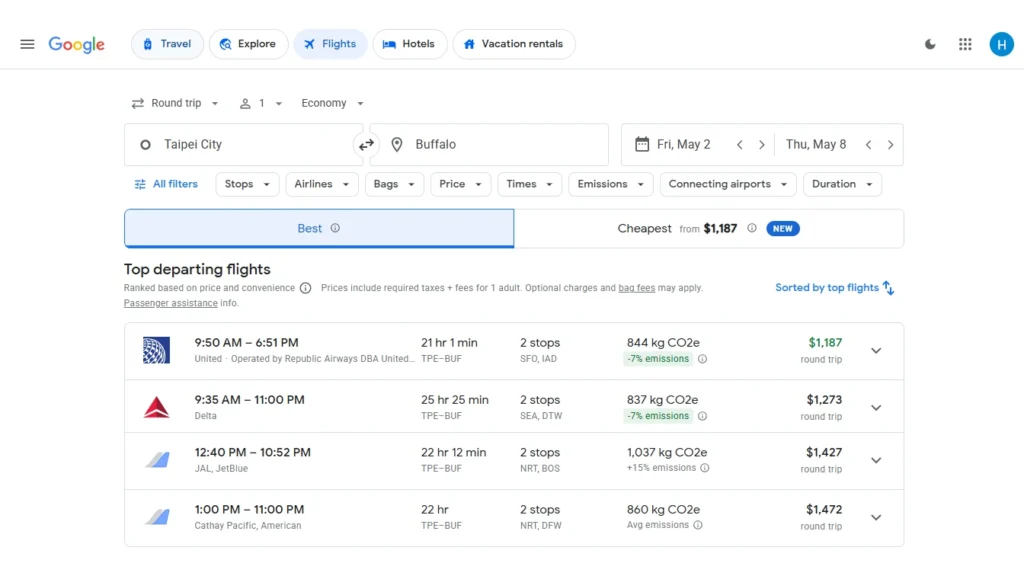
Task: Open the Bags filter dropdown
Action: coord(394,184)
